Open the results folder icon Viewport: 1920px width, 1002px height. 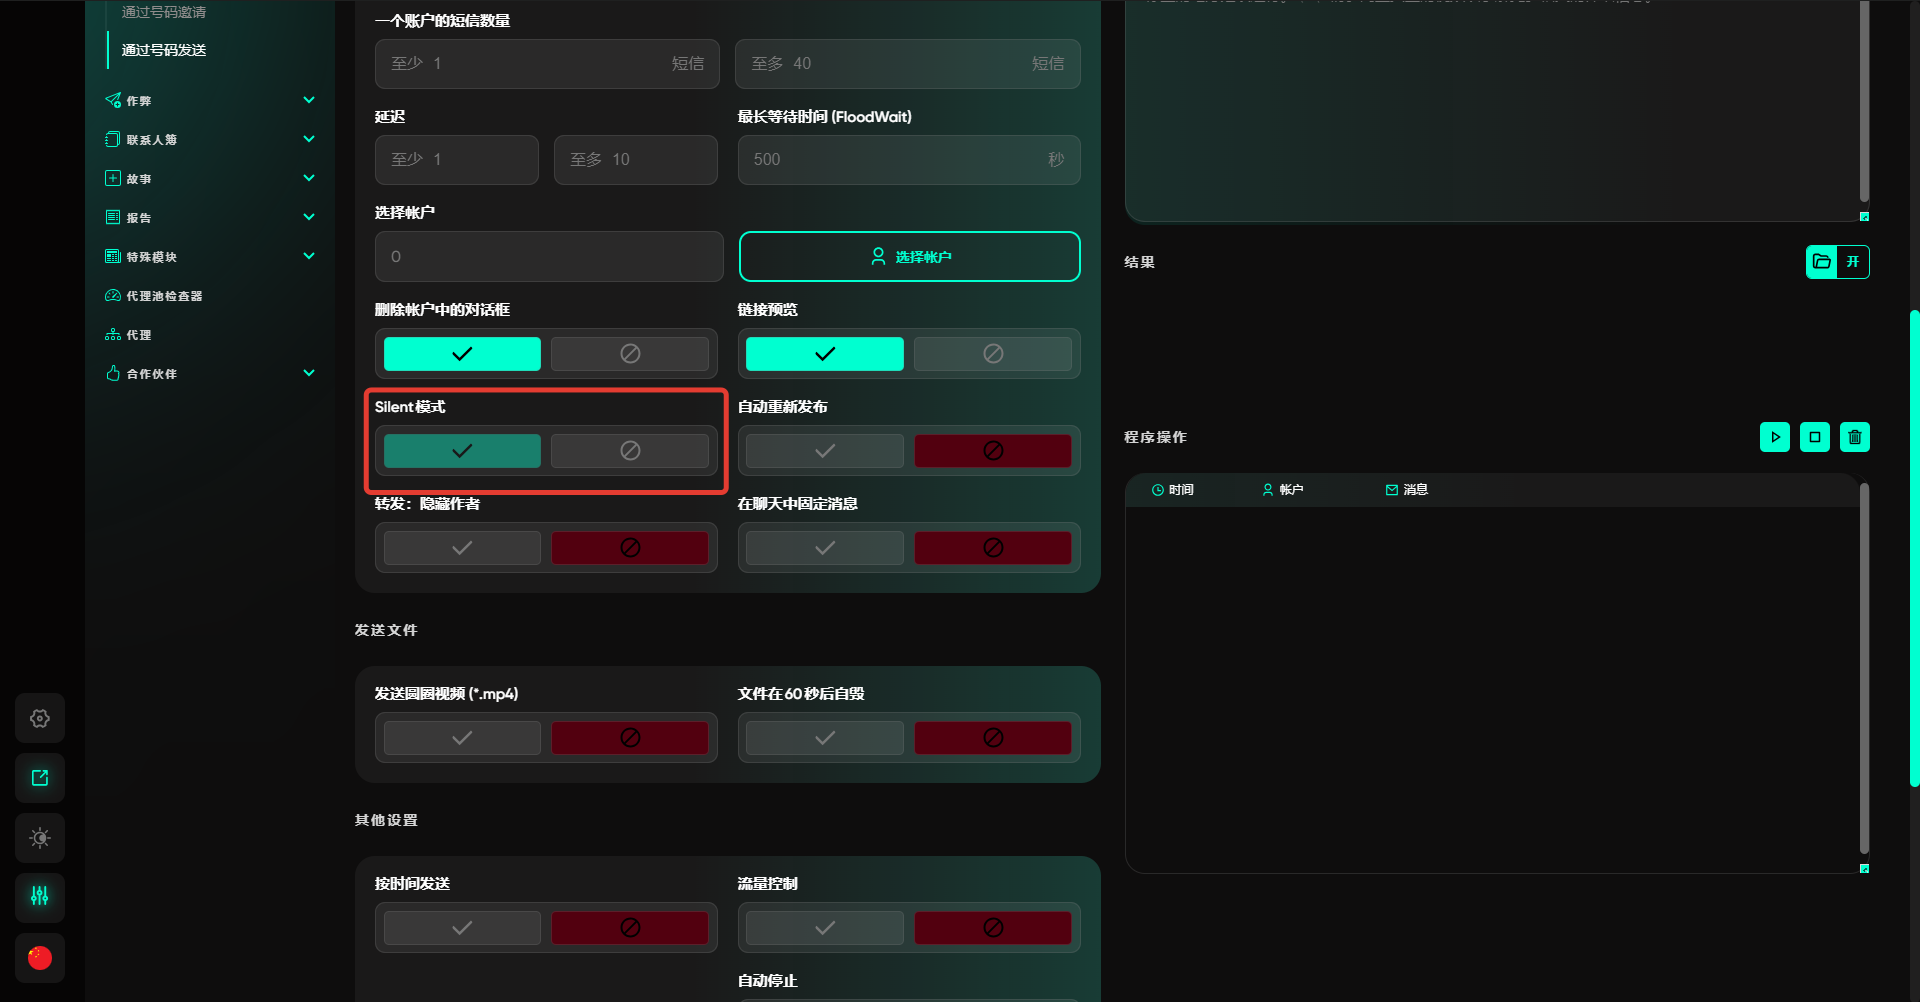pos(1822,262)
